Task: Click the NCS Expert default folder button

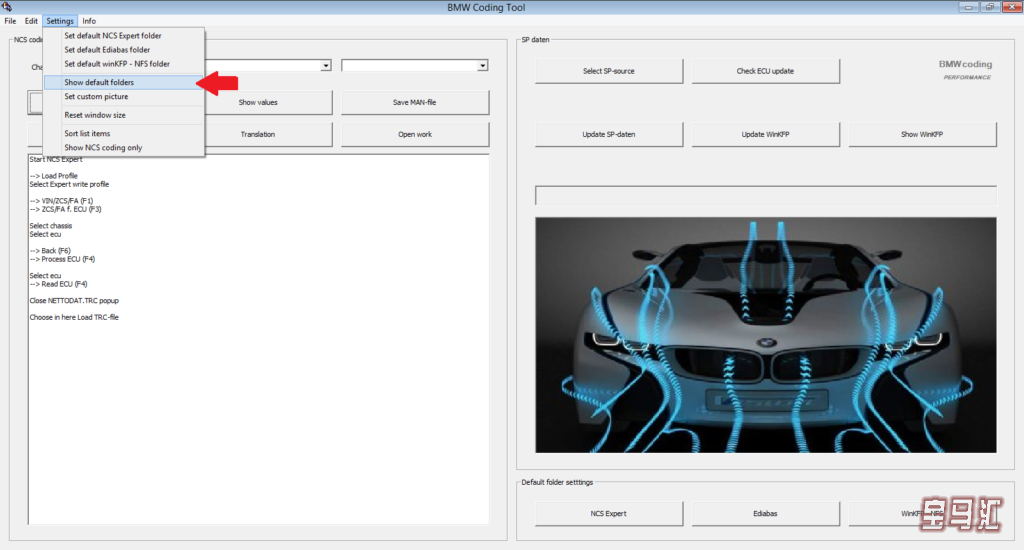Action: pos(609,513)
